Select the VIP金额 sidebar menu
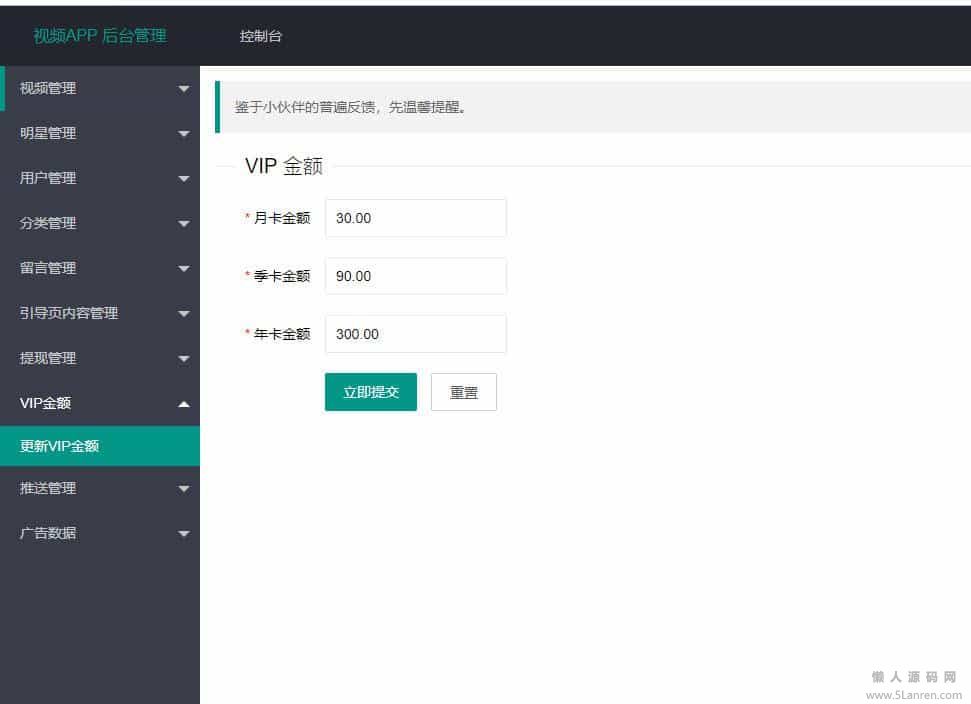 point(100,404)
